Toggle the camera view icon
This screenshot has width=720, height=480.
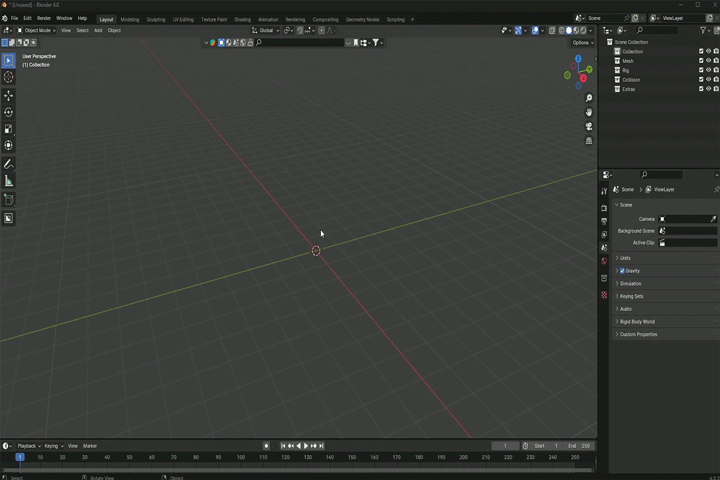[x=589, y=127]
